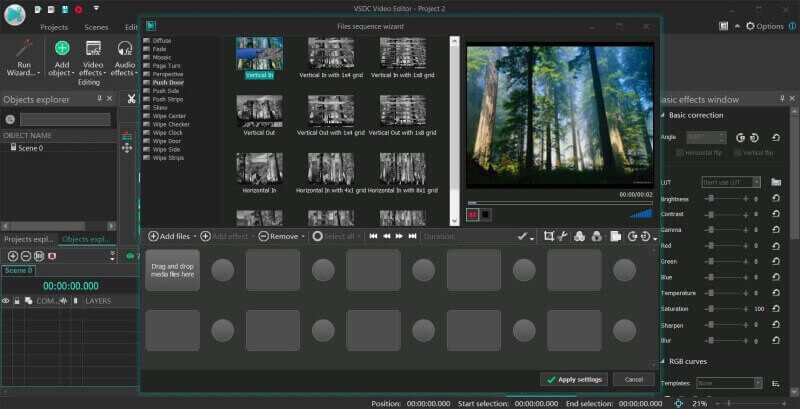
Task: Enable the Vertical flip checkbox
Action: coord(738,153)
